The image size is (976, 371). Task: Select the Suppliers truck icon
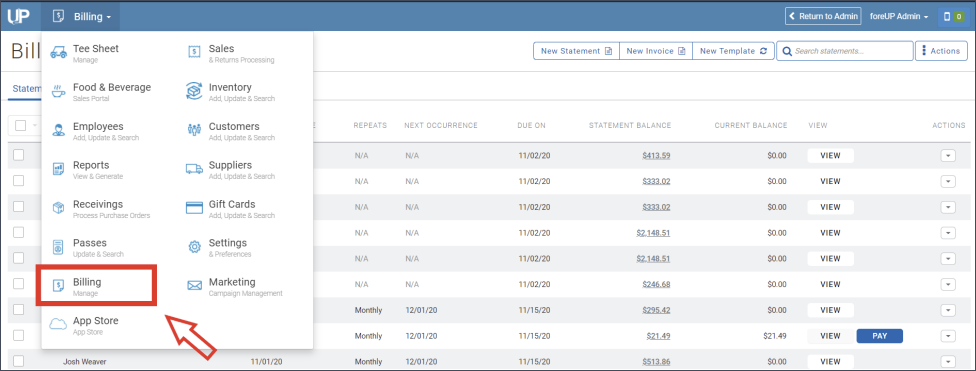click(194, 169)
